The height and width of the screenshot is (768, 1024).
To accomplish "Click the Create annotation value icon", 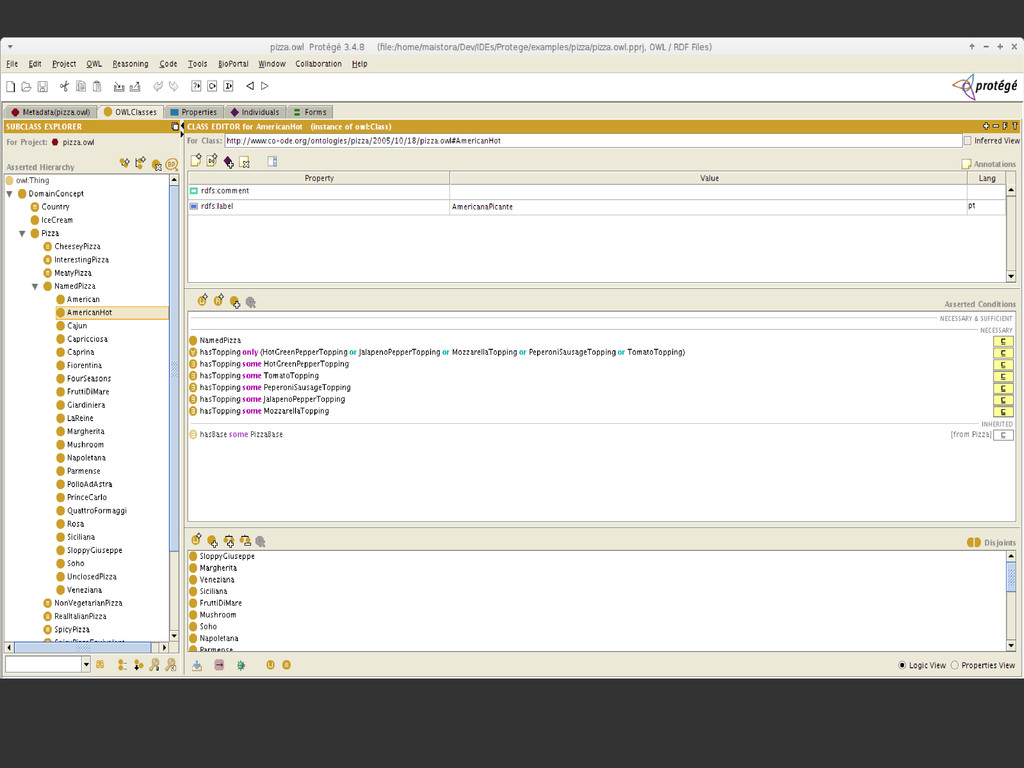I will click(195, 161).
